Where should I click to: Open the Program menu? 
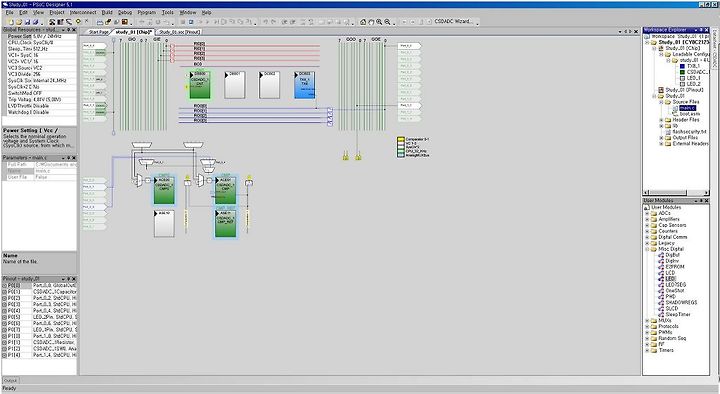click(147, 12)
